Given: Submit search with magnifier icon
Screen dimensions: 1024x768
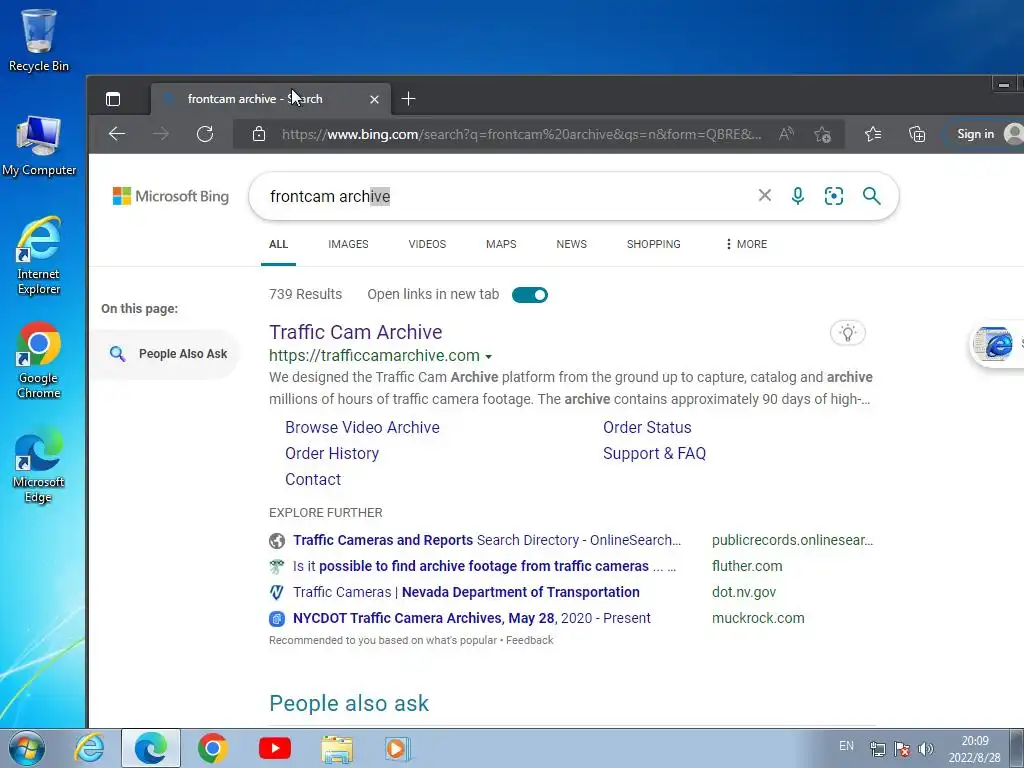Looking at the screenshot, I should point(871,195).
